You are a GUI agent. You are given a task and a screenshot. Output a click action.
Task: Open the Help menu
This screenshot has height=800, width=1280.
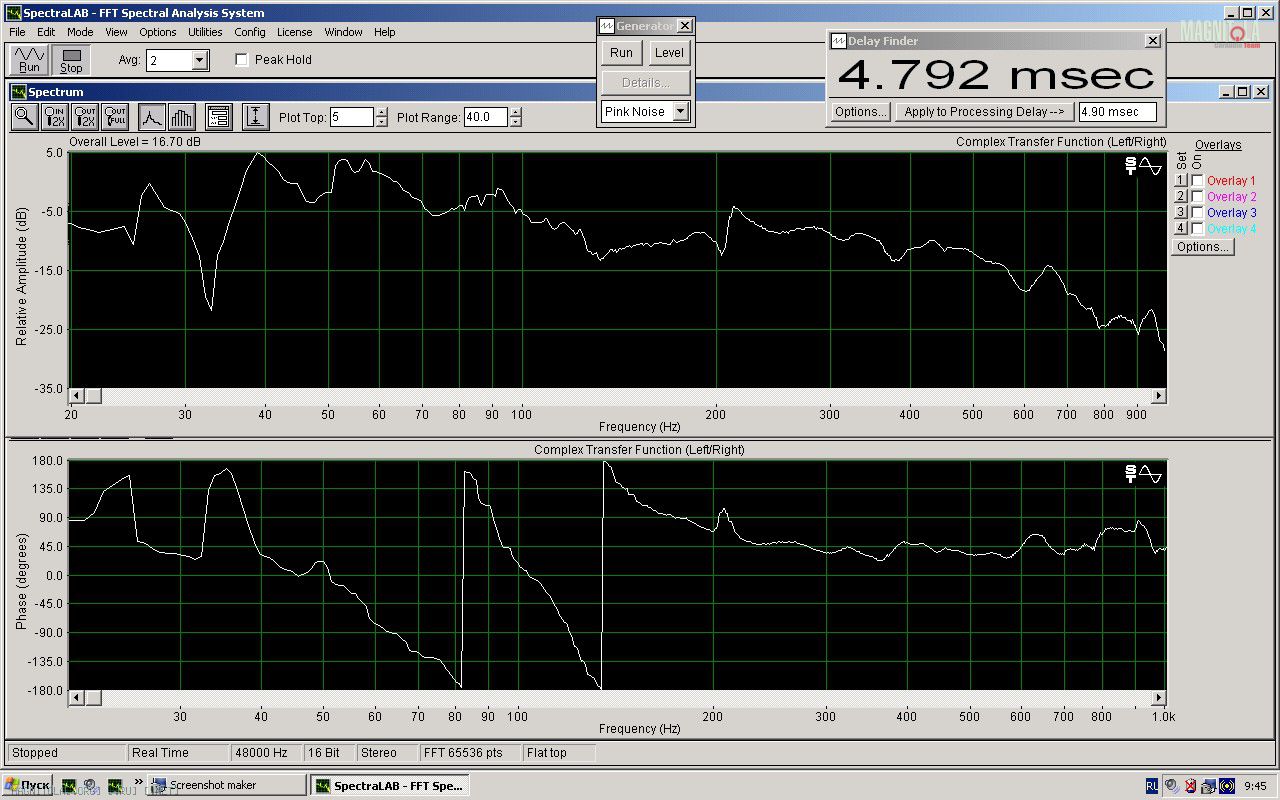tap(385, 32)
